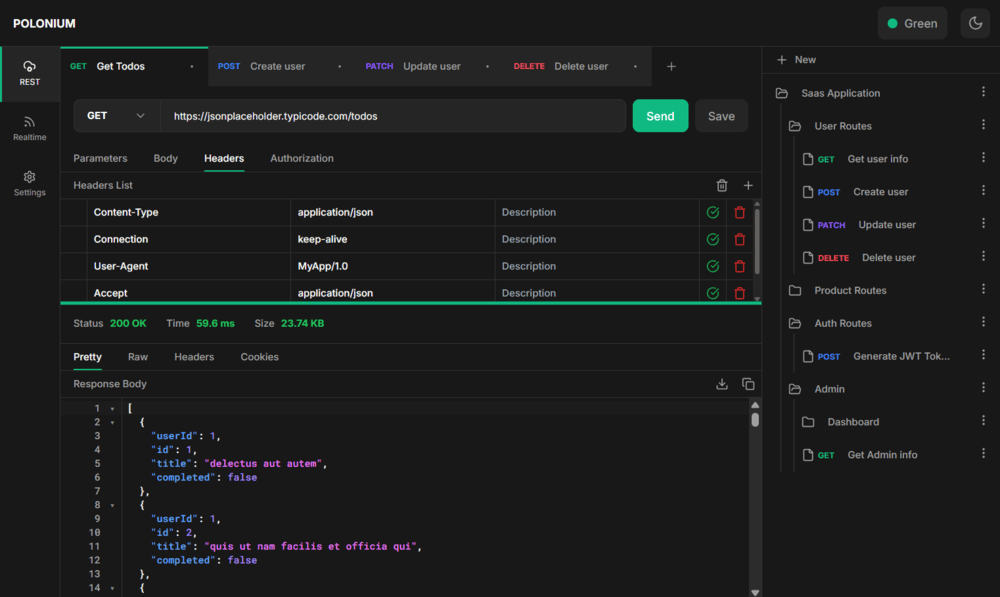Send the GET request

[660, 116]
